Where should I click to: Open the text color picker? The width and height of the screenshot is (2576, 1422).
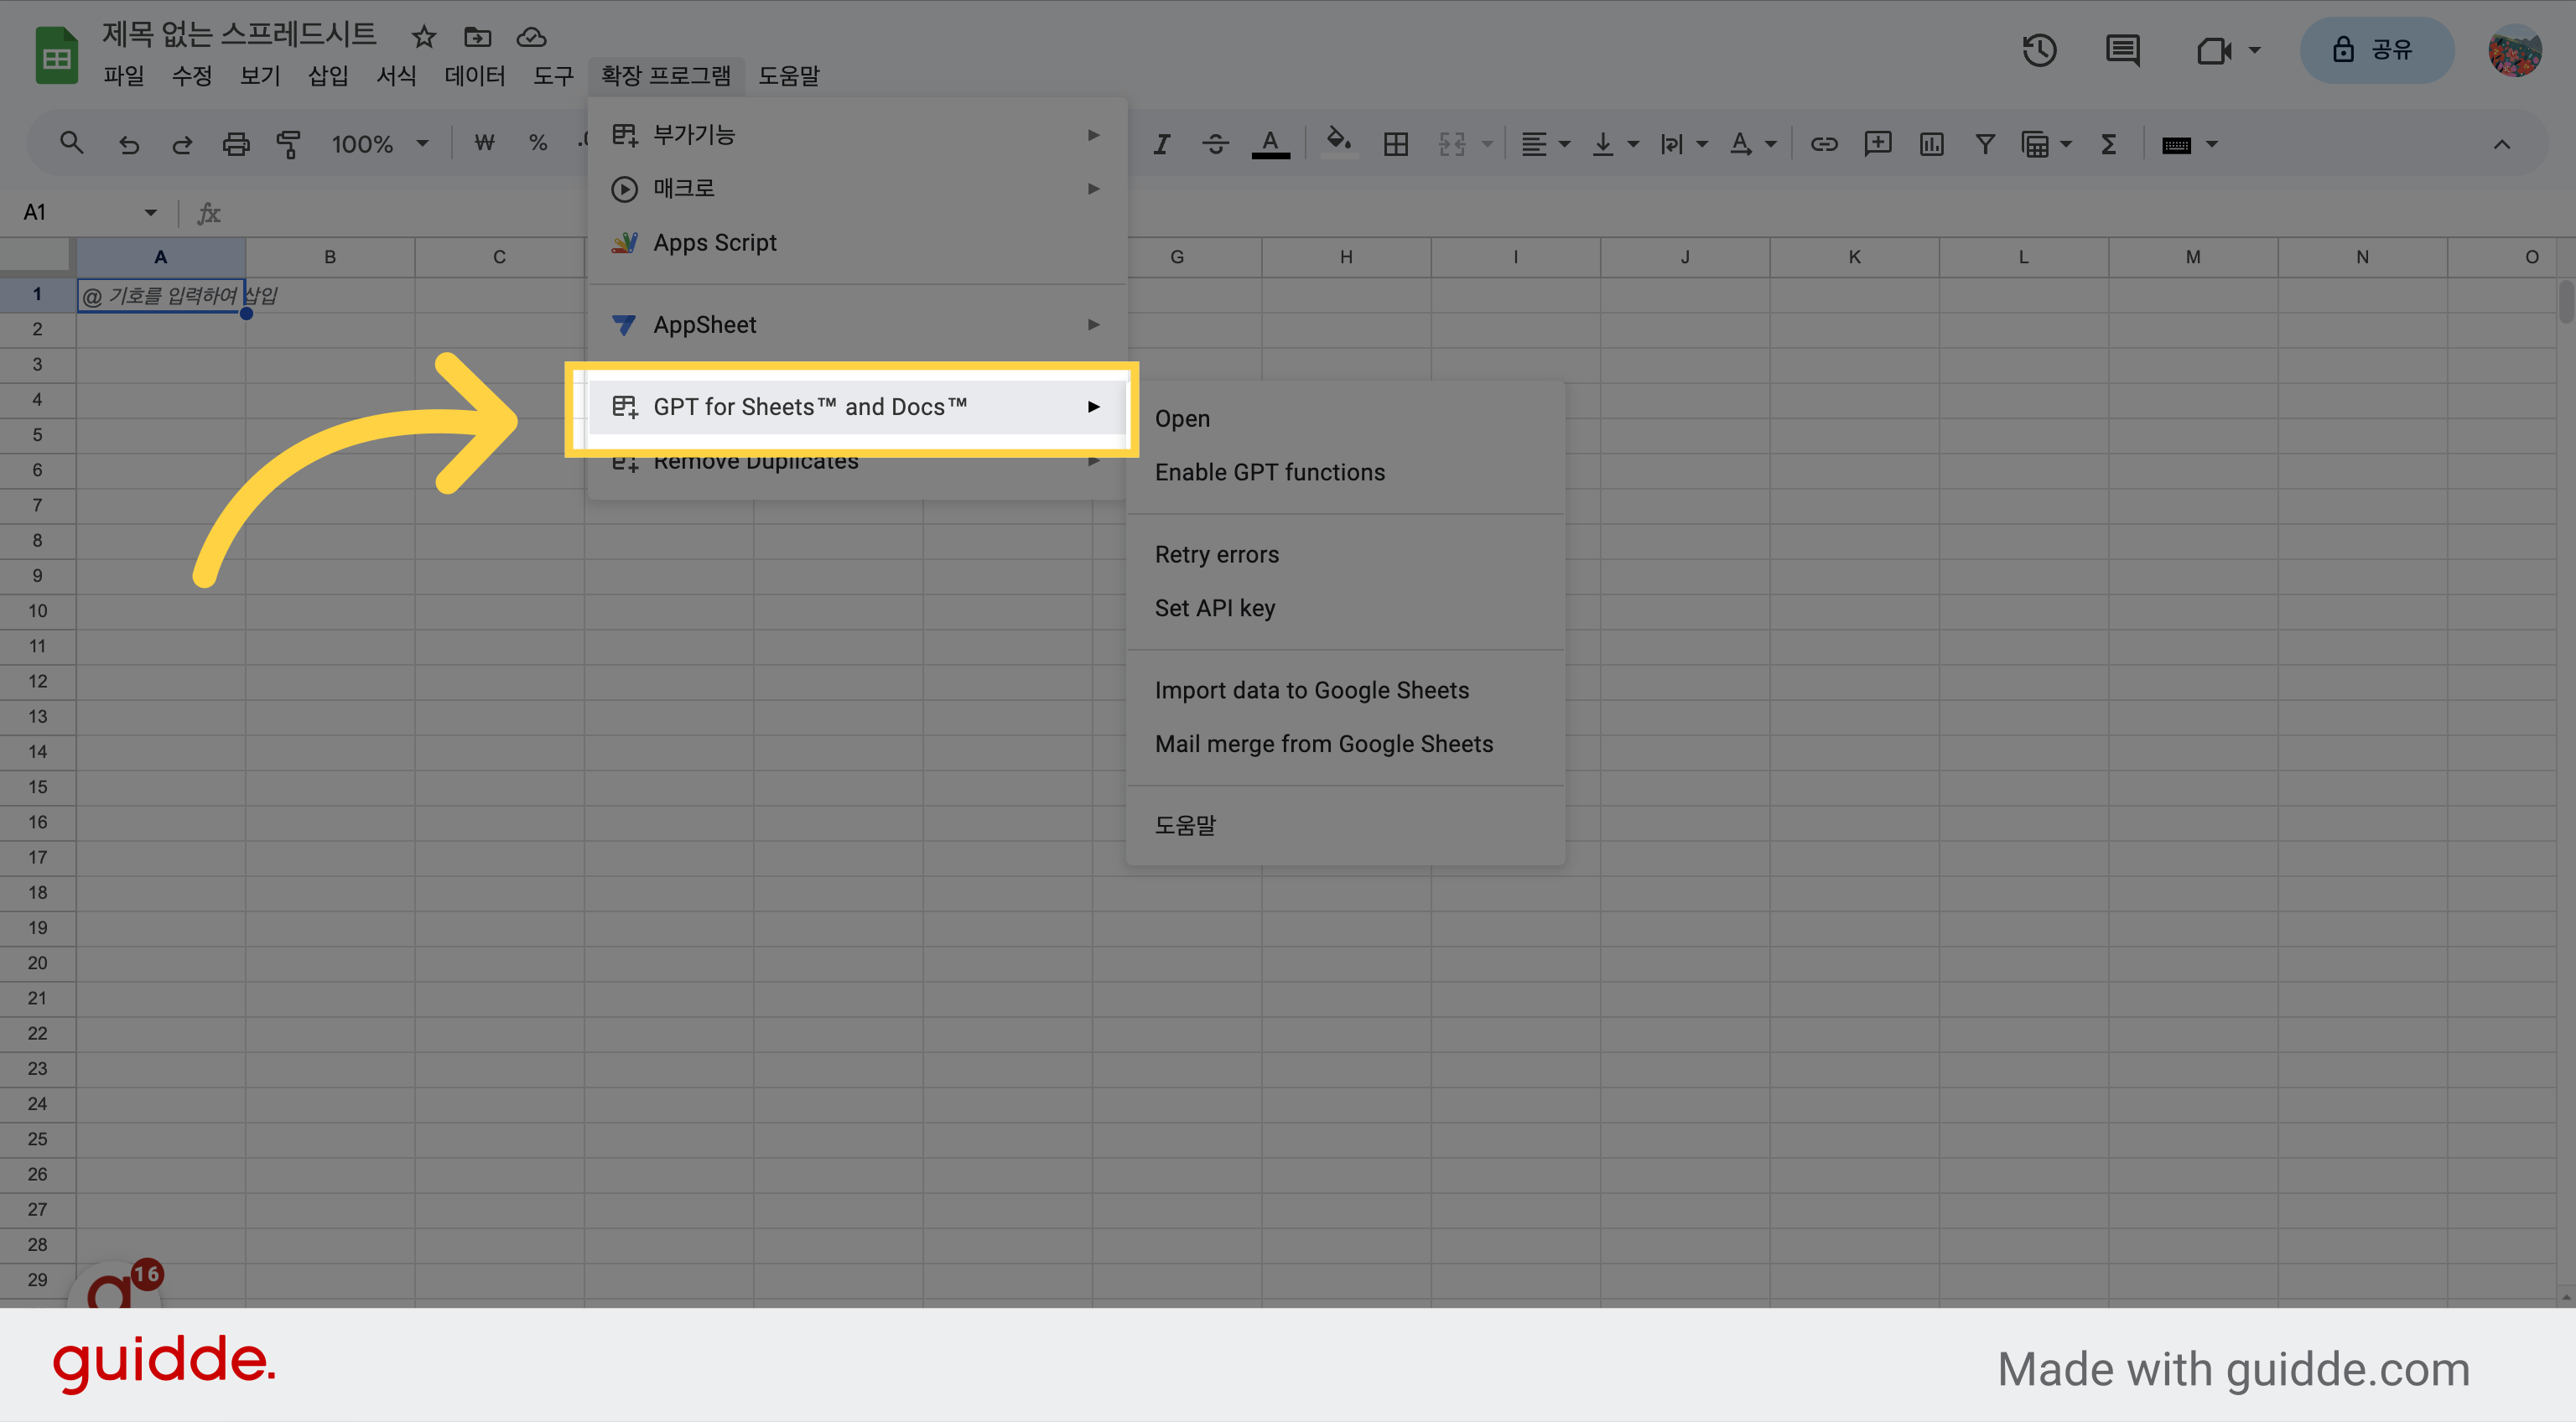[1270, 145]
